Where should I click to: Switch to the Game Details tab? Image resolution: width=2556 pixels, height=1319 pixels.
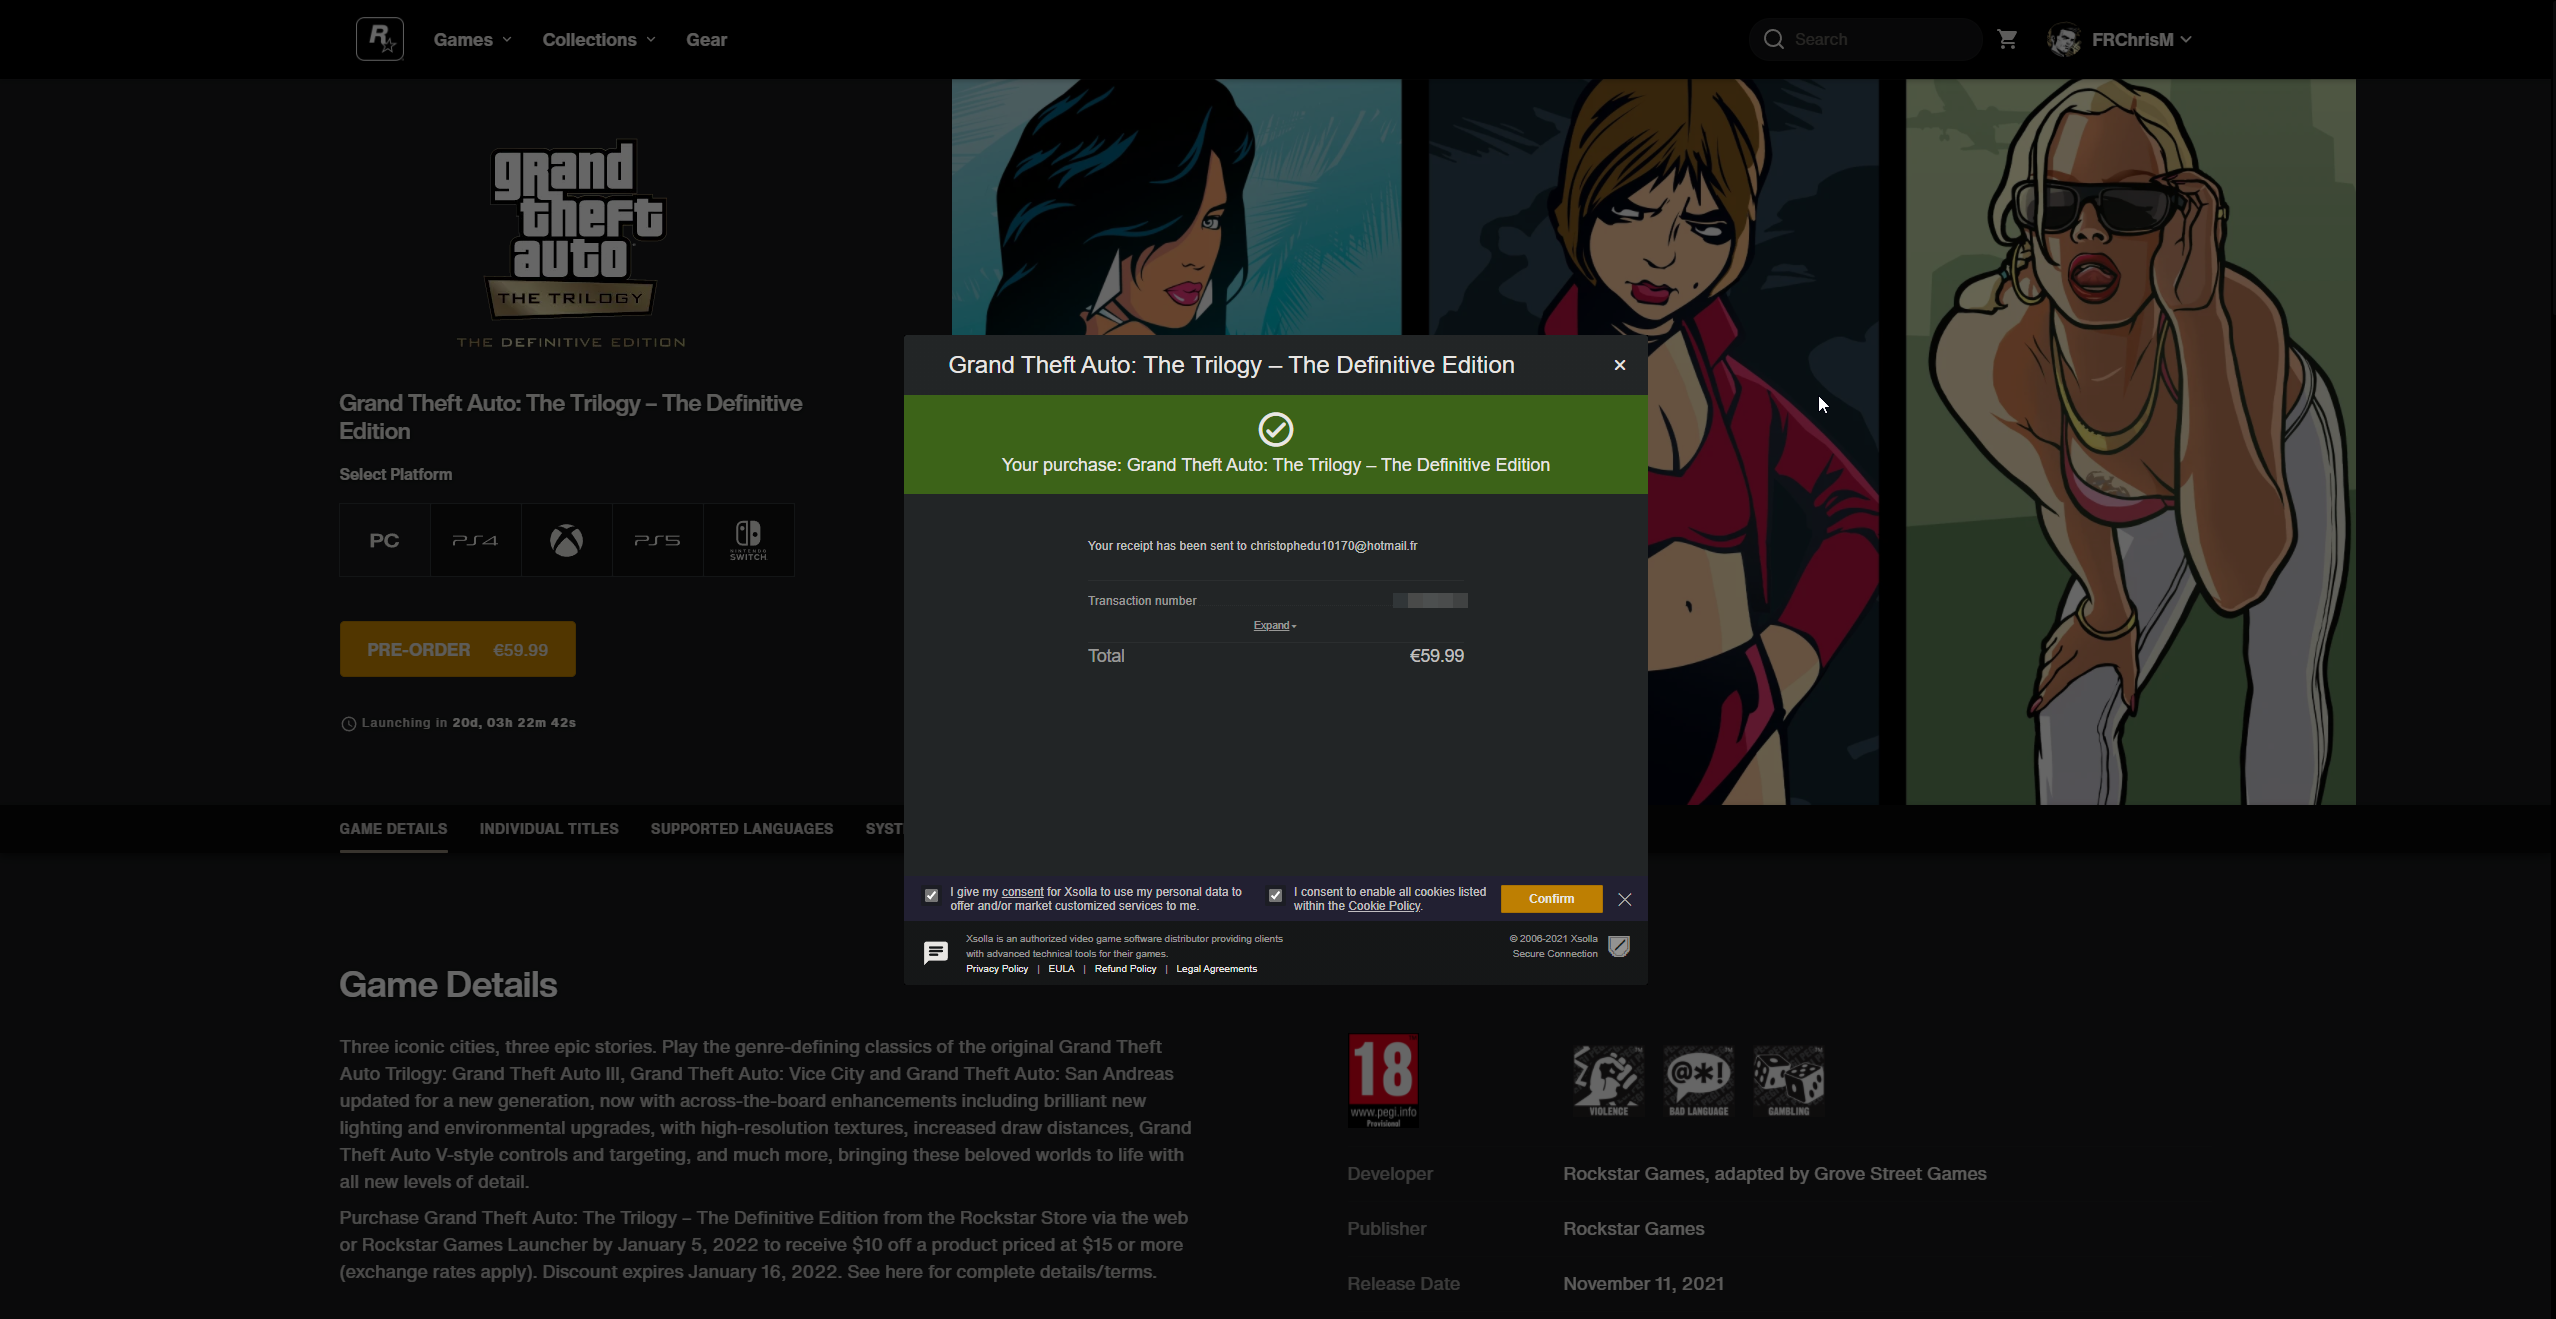(393, 829)
